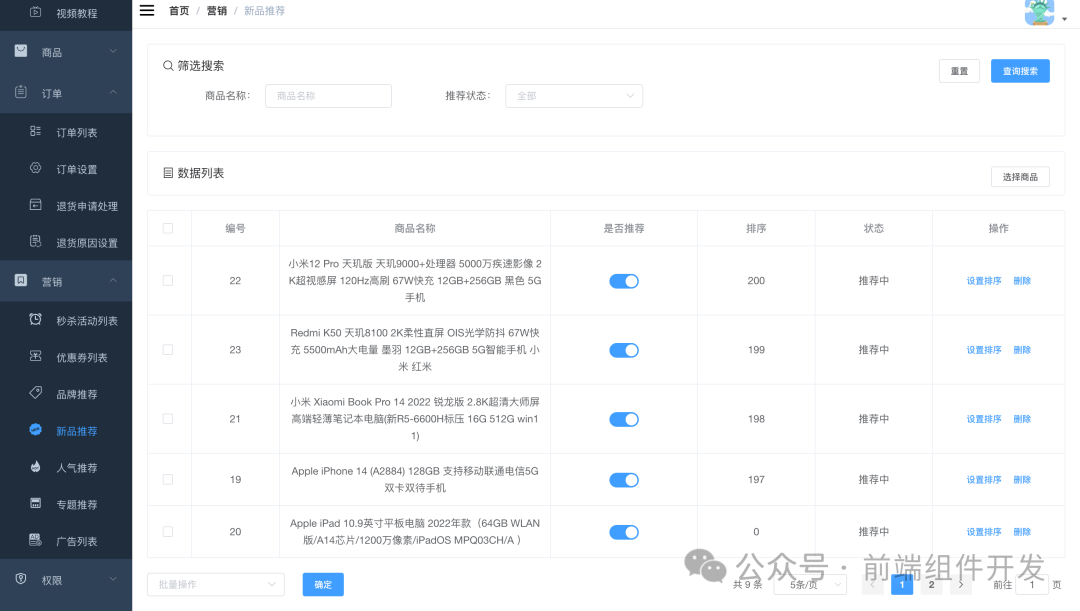Open 订单设置 menu item
Screen dimensions: 1080x611
coord(66,169)
